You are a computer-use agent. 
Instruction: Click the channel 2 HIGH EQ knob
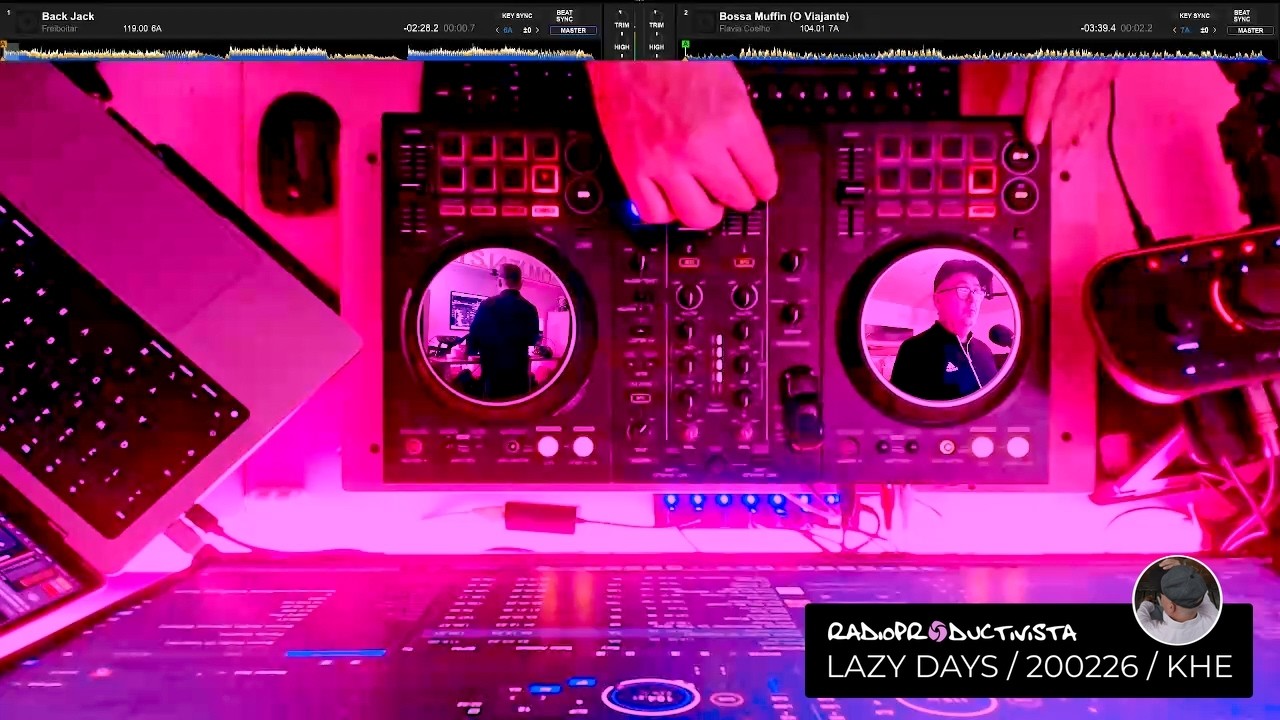pyautogui.click(x=656, y=37)
